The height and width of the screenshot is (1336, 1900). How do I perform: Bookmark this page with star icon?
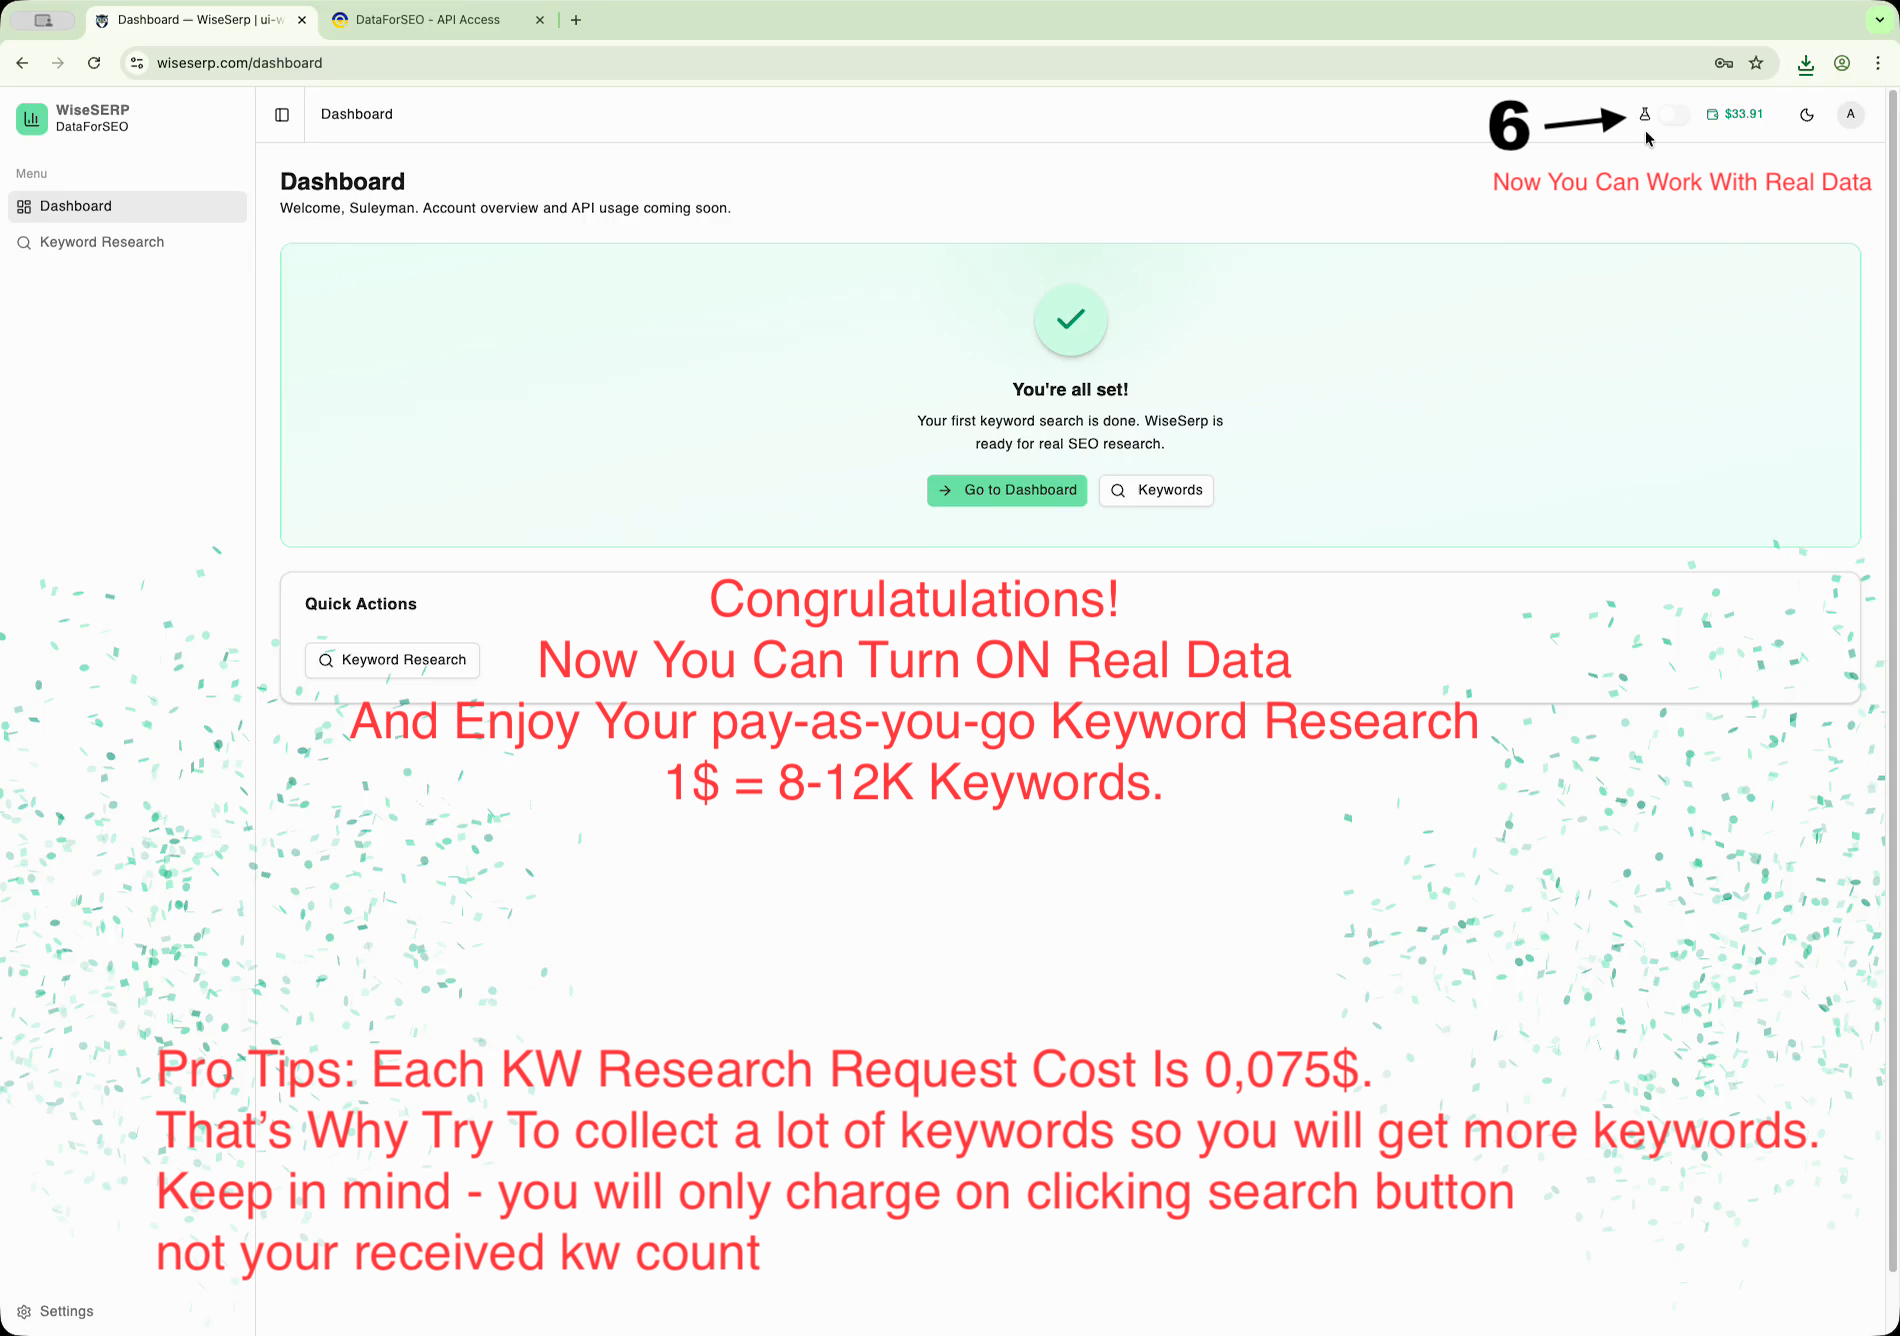tap(1756, 63)
